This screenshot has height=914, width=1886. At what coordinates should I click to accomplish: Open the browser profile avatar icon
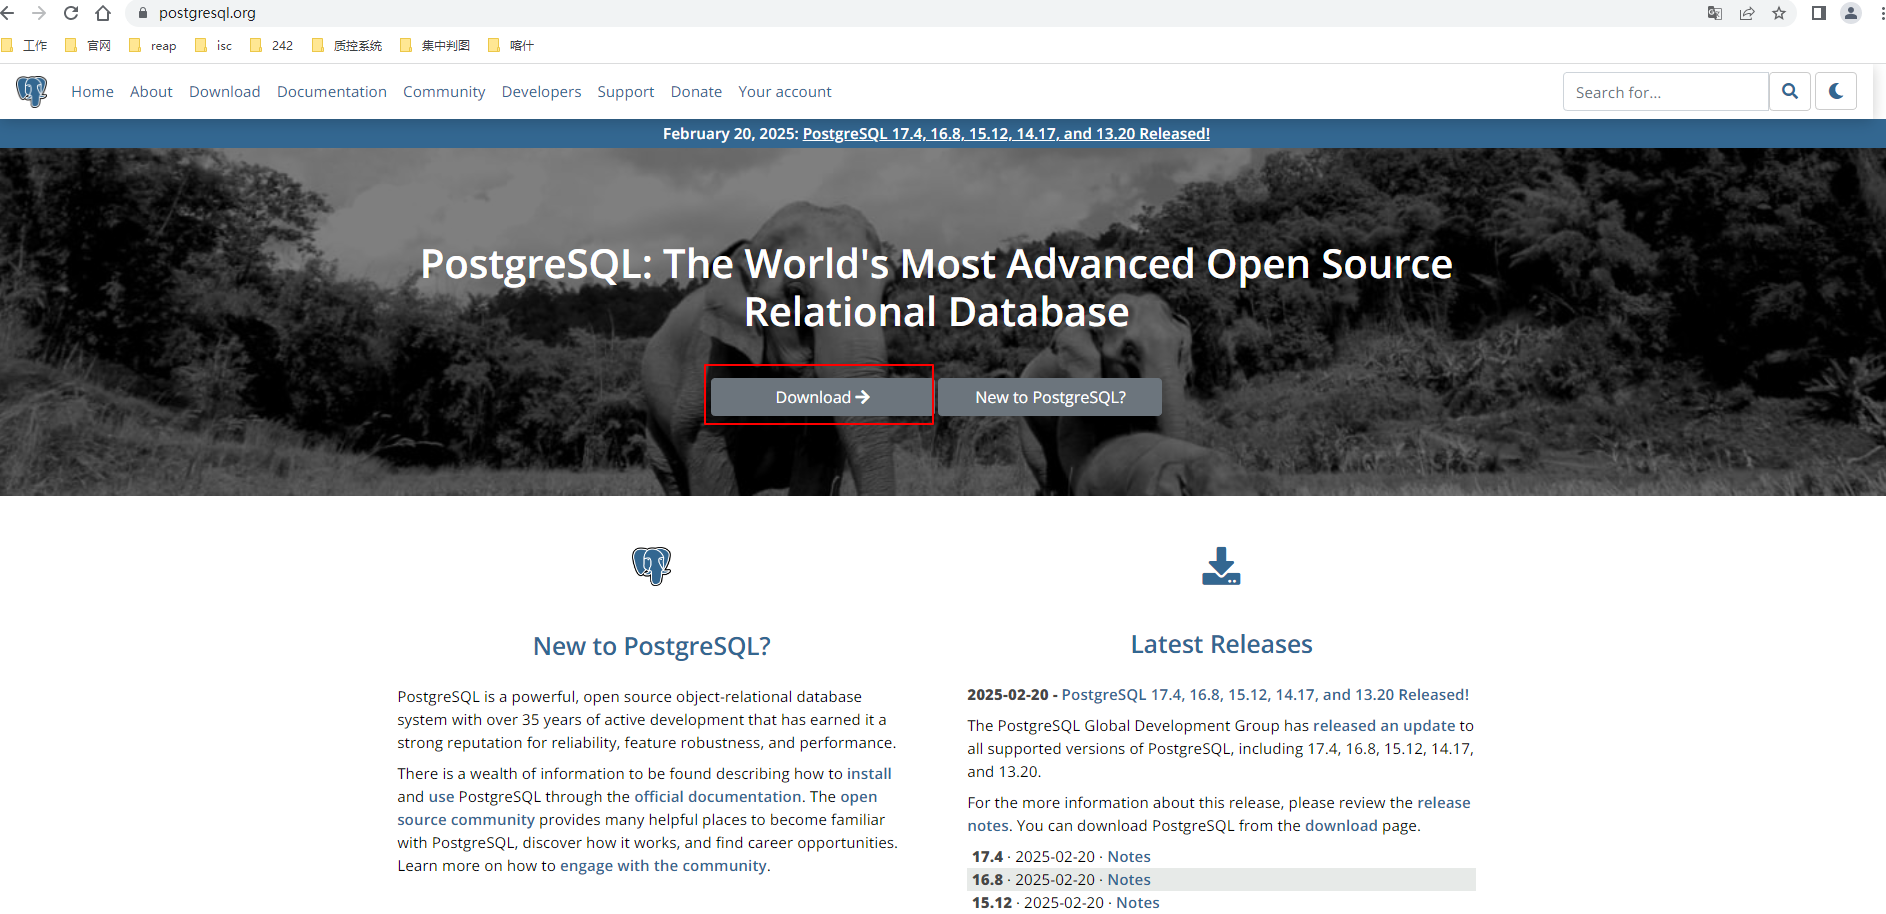point(1851,13)
